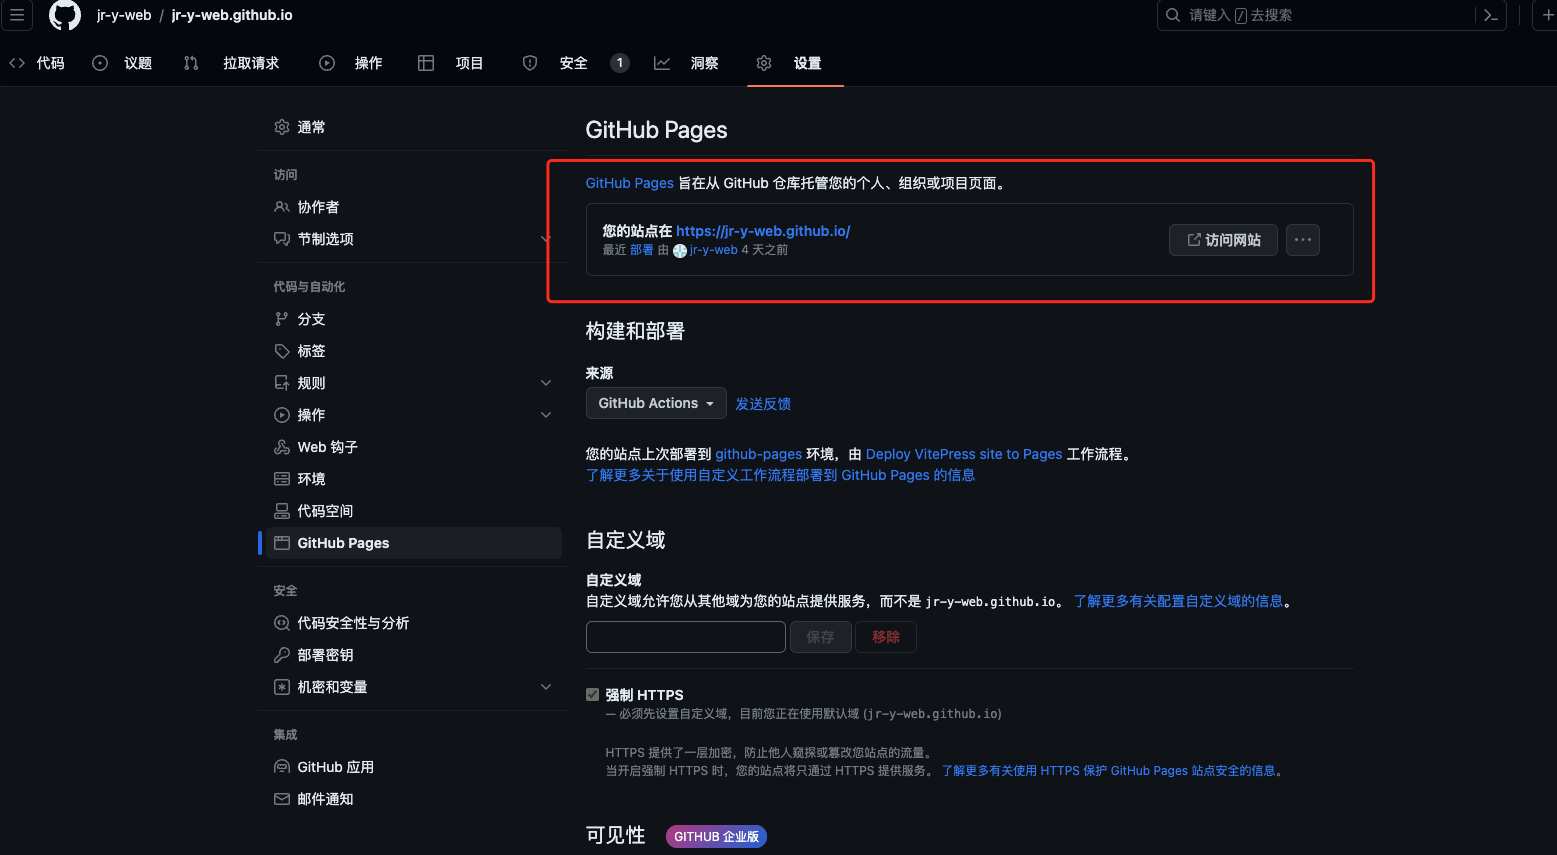Click the rules icon beside 规则
The image size is (1557, 855).
click(282, 383)
